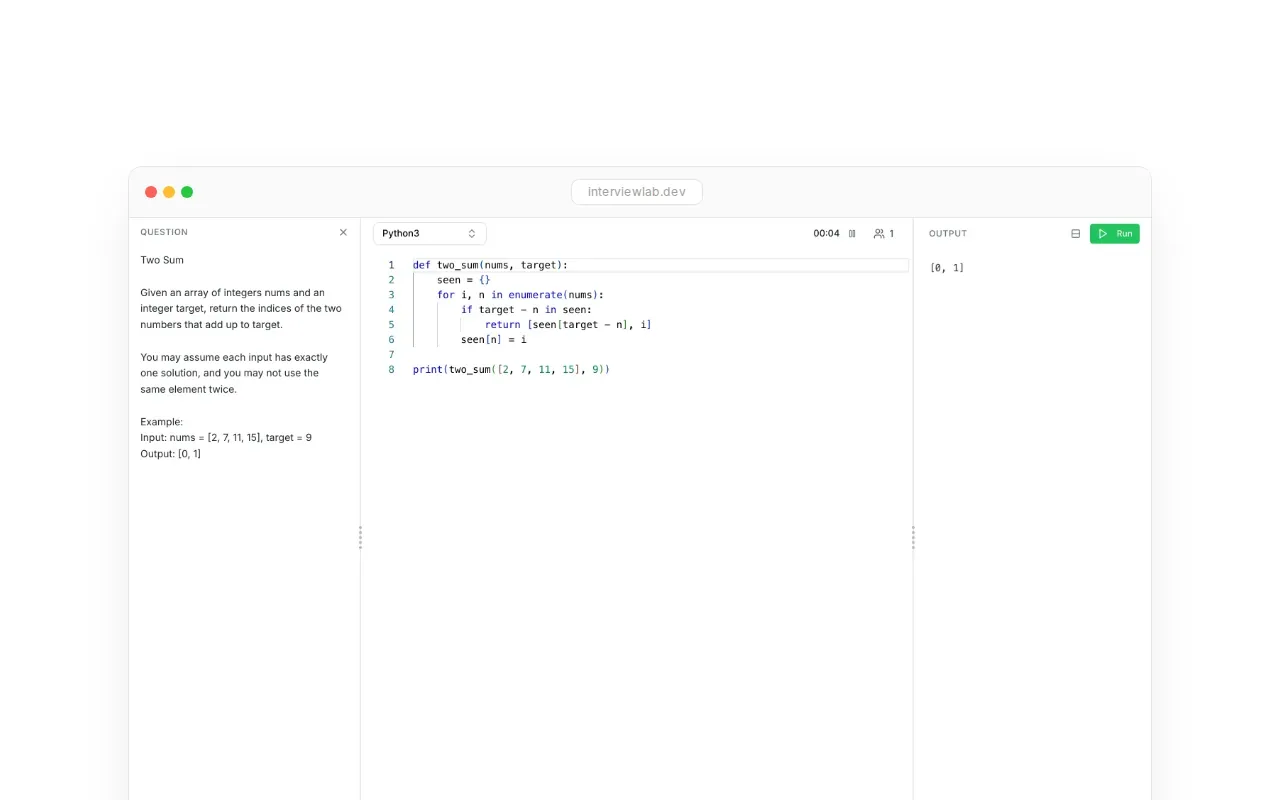The height and width of the screenshot is (800, 1280).
Task: Click the divider handle between question and editor
Action: point(360,538)
